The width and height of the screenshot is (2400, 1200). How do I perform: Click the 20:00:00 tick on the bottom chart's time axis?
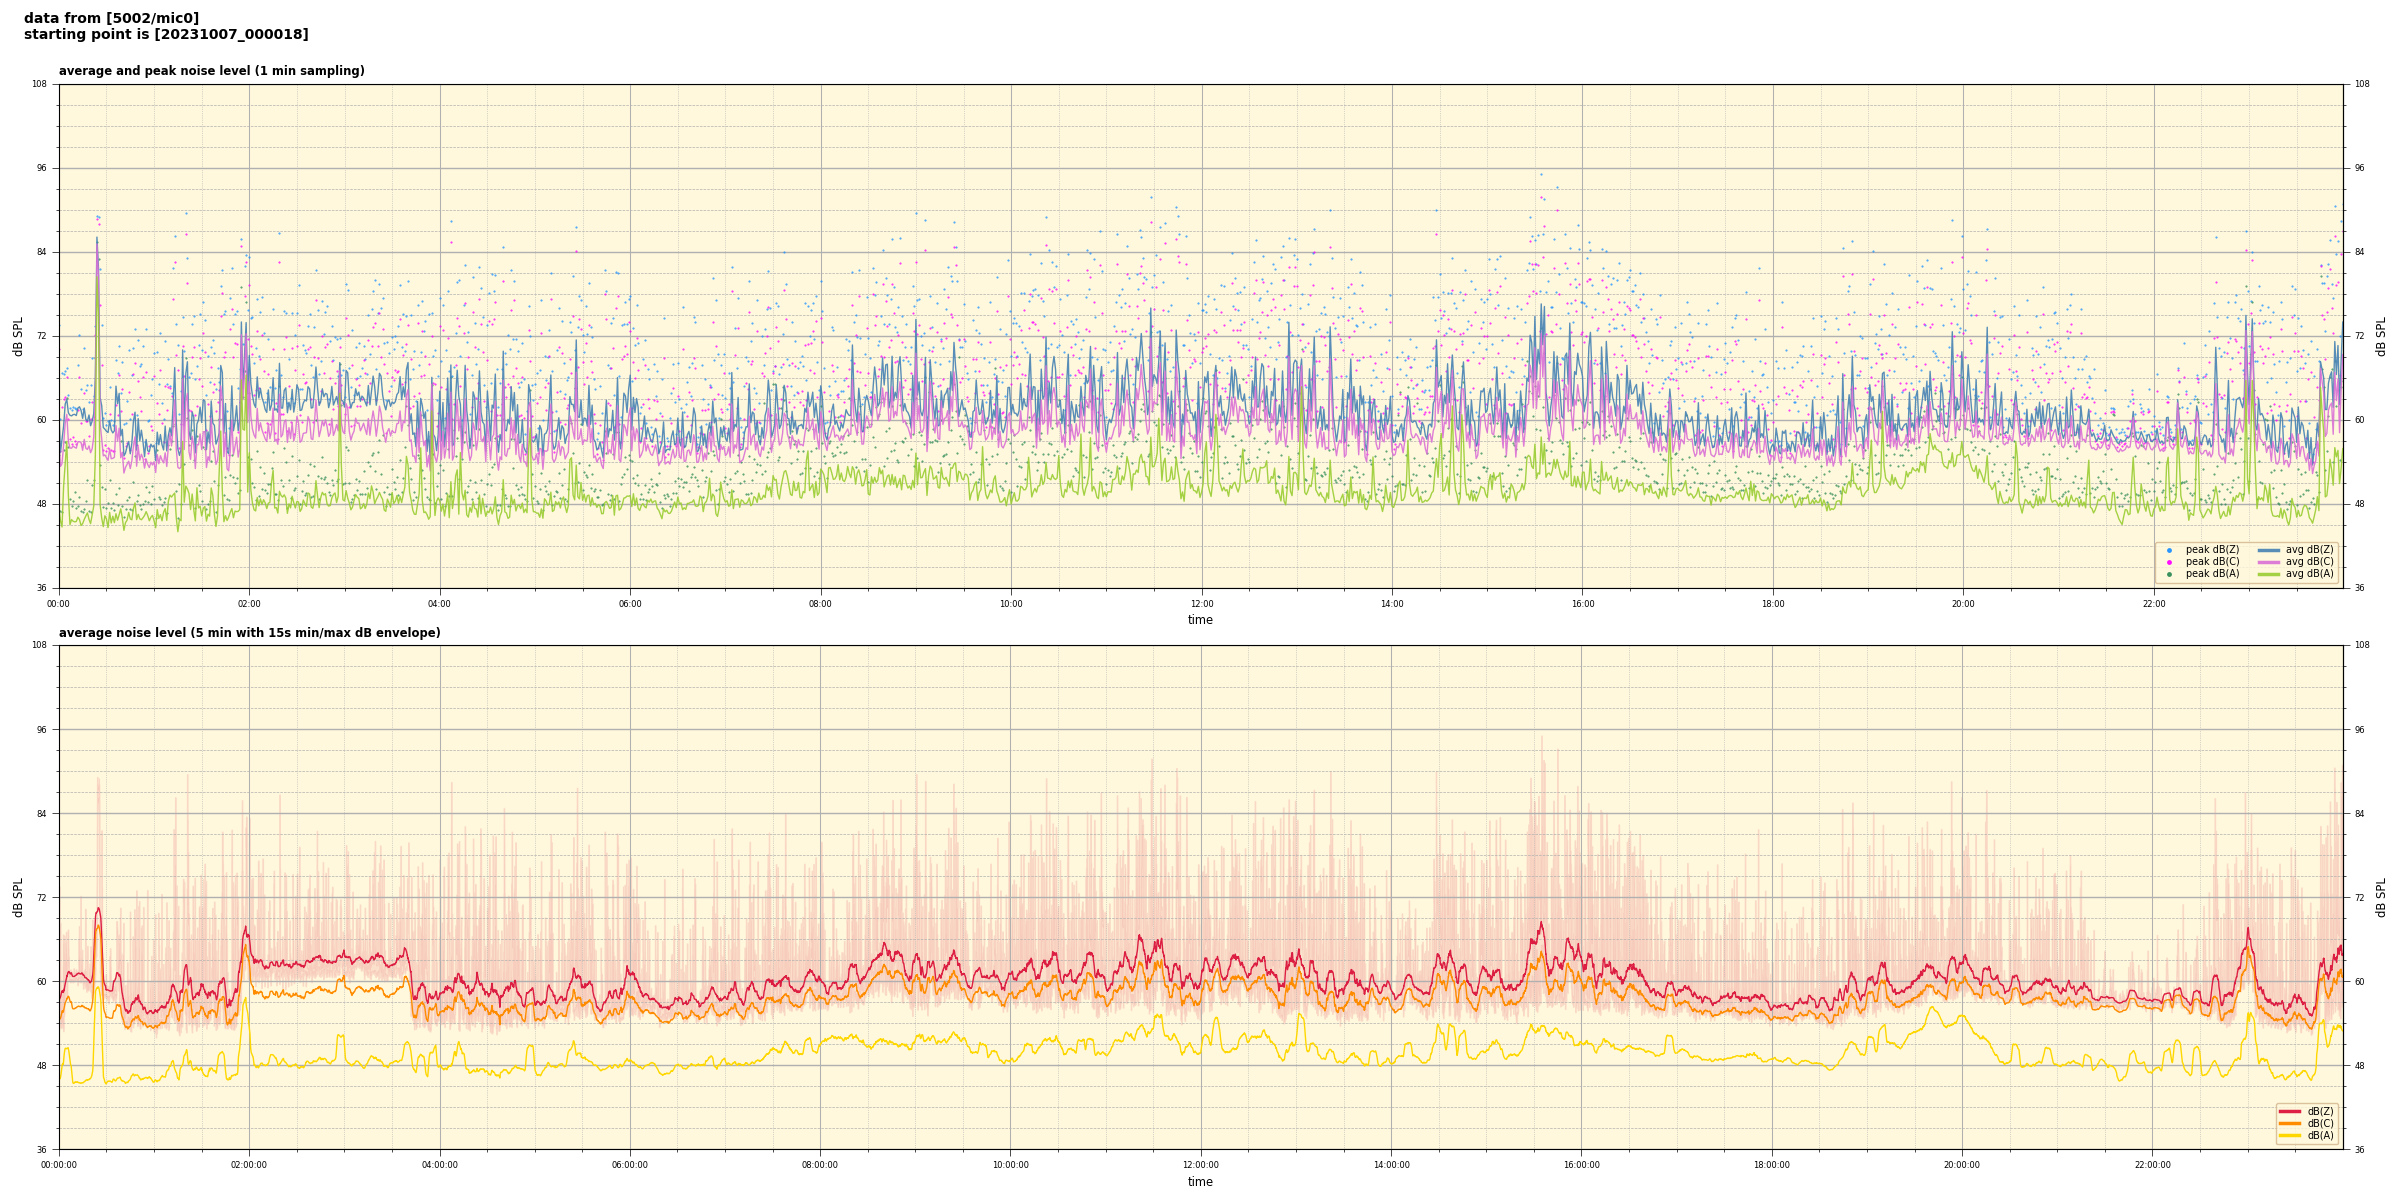(x=1962, y=1165)
